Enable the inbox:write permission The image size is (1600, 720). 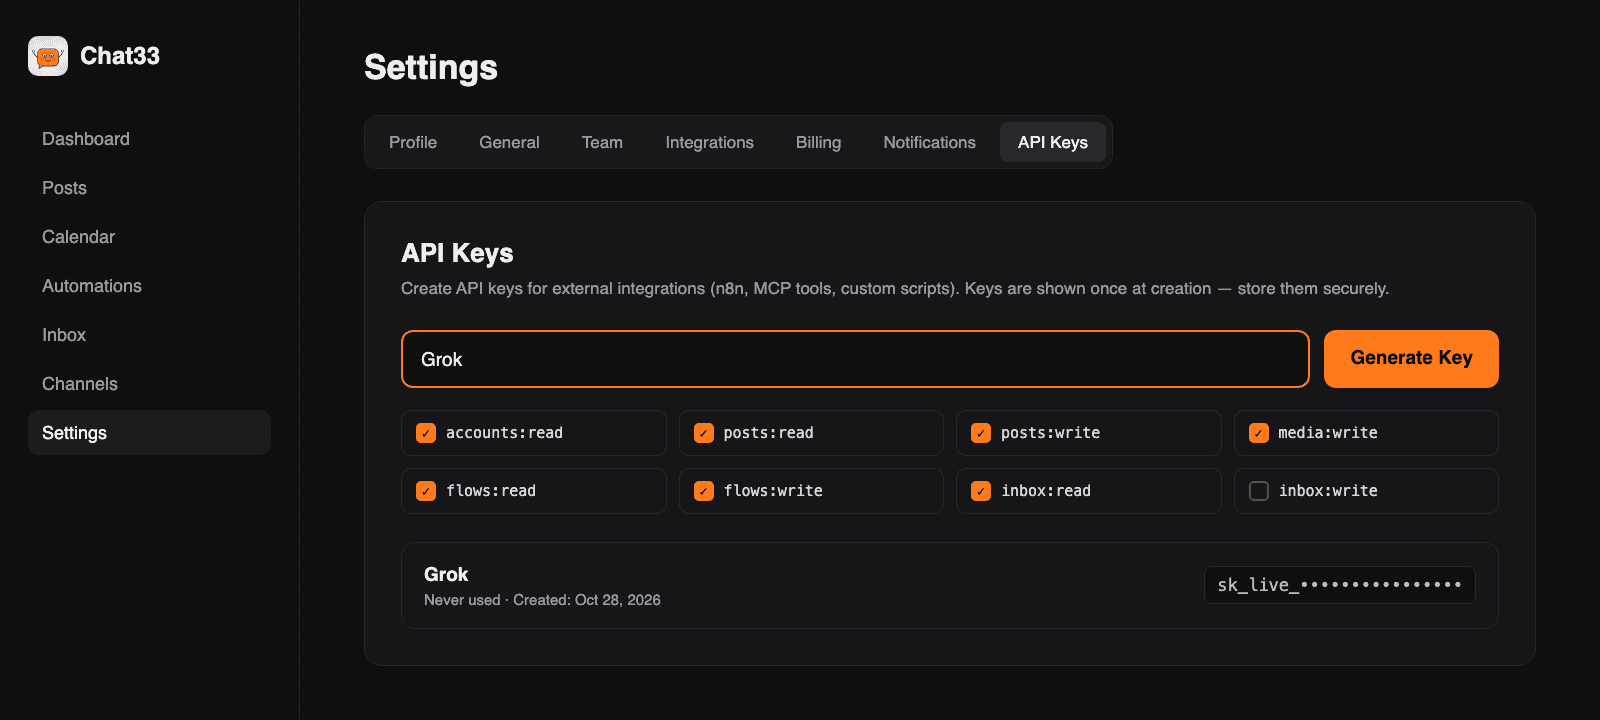pyautogui.click(x=1259, y=491)
